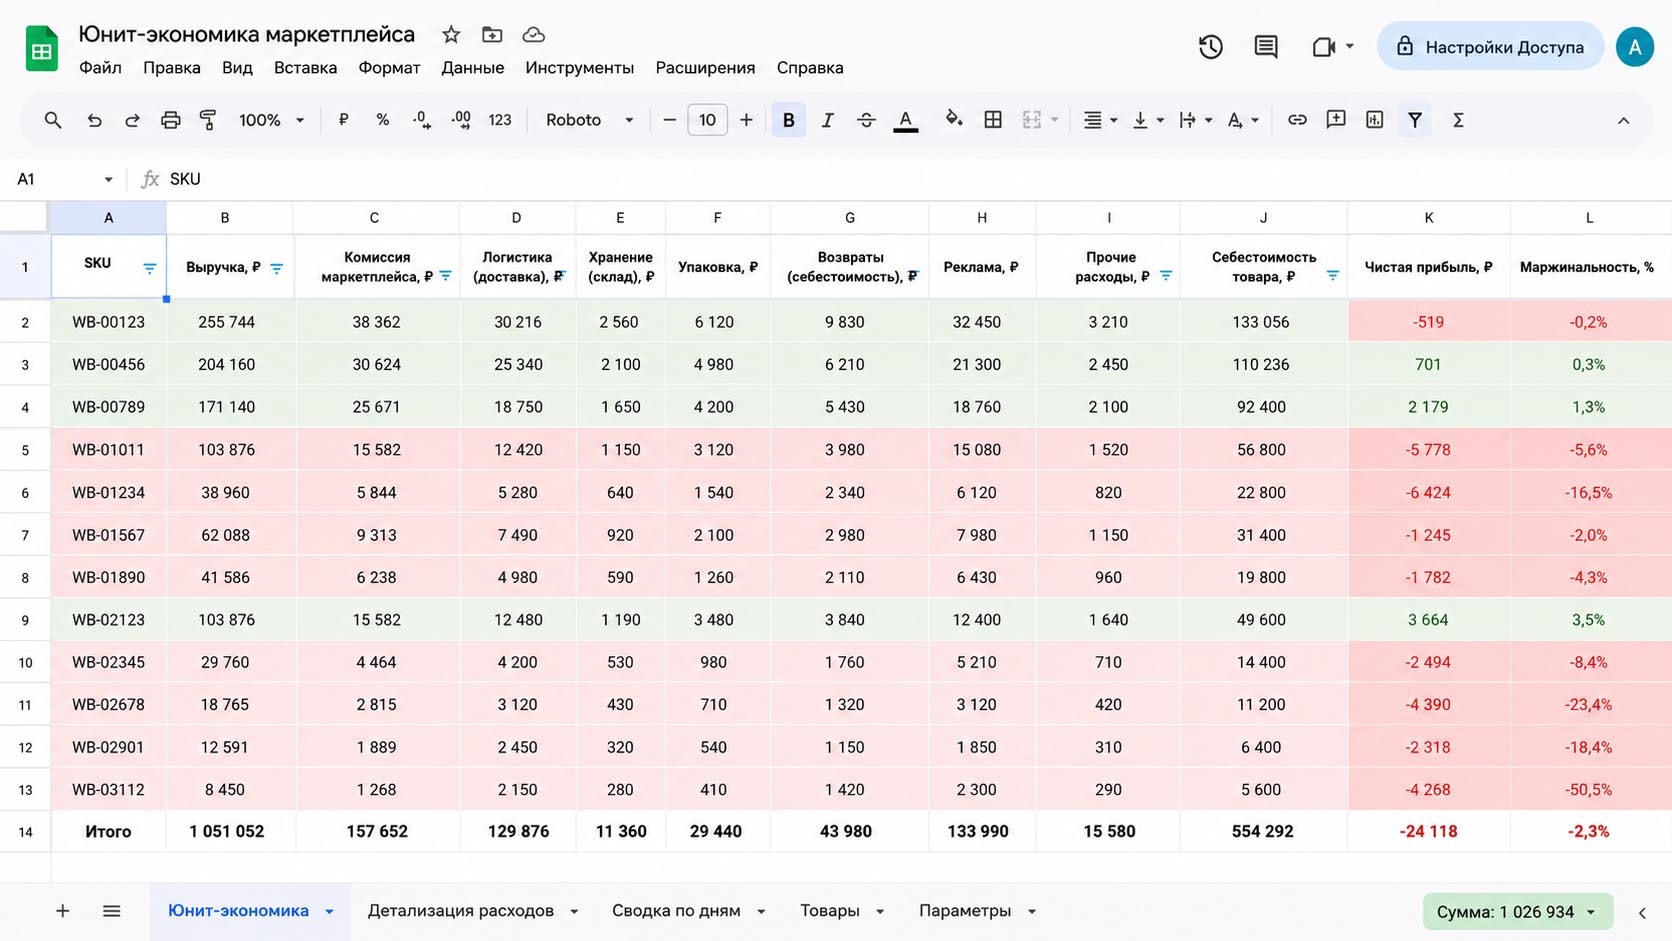Open the Выручка column filter
The width and height of the screenshot is (1672, 941).
276,268
